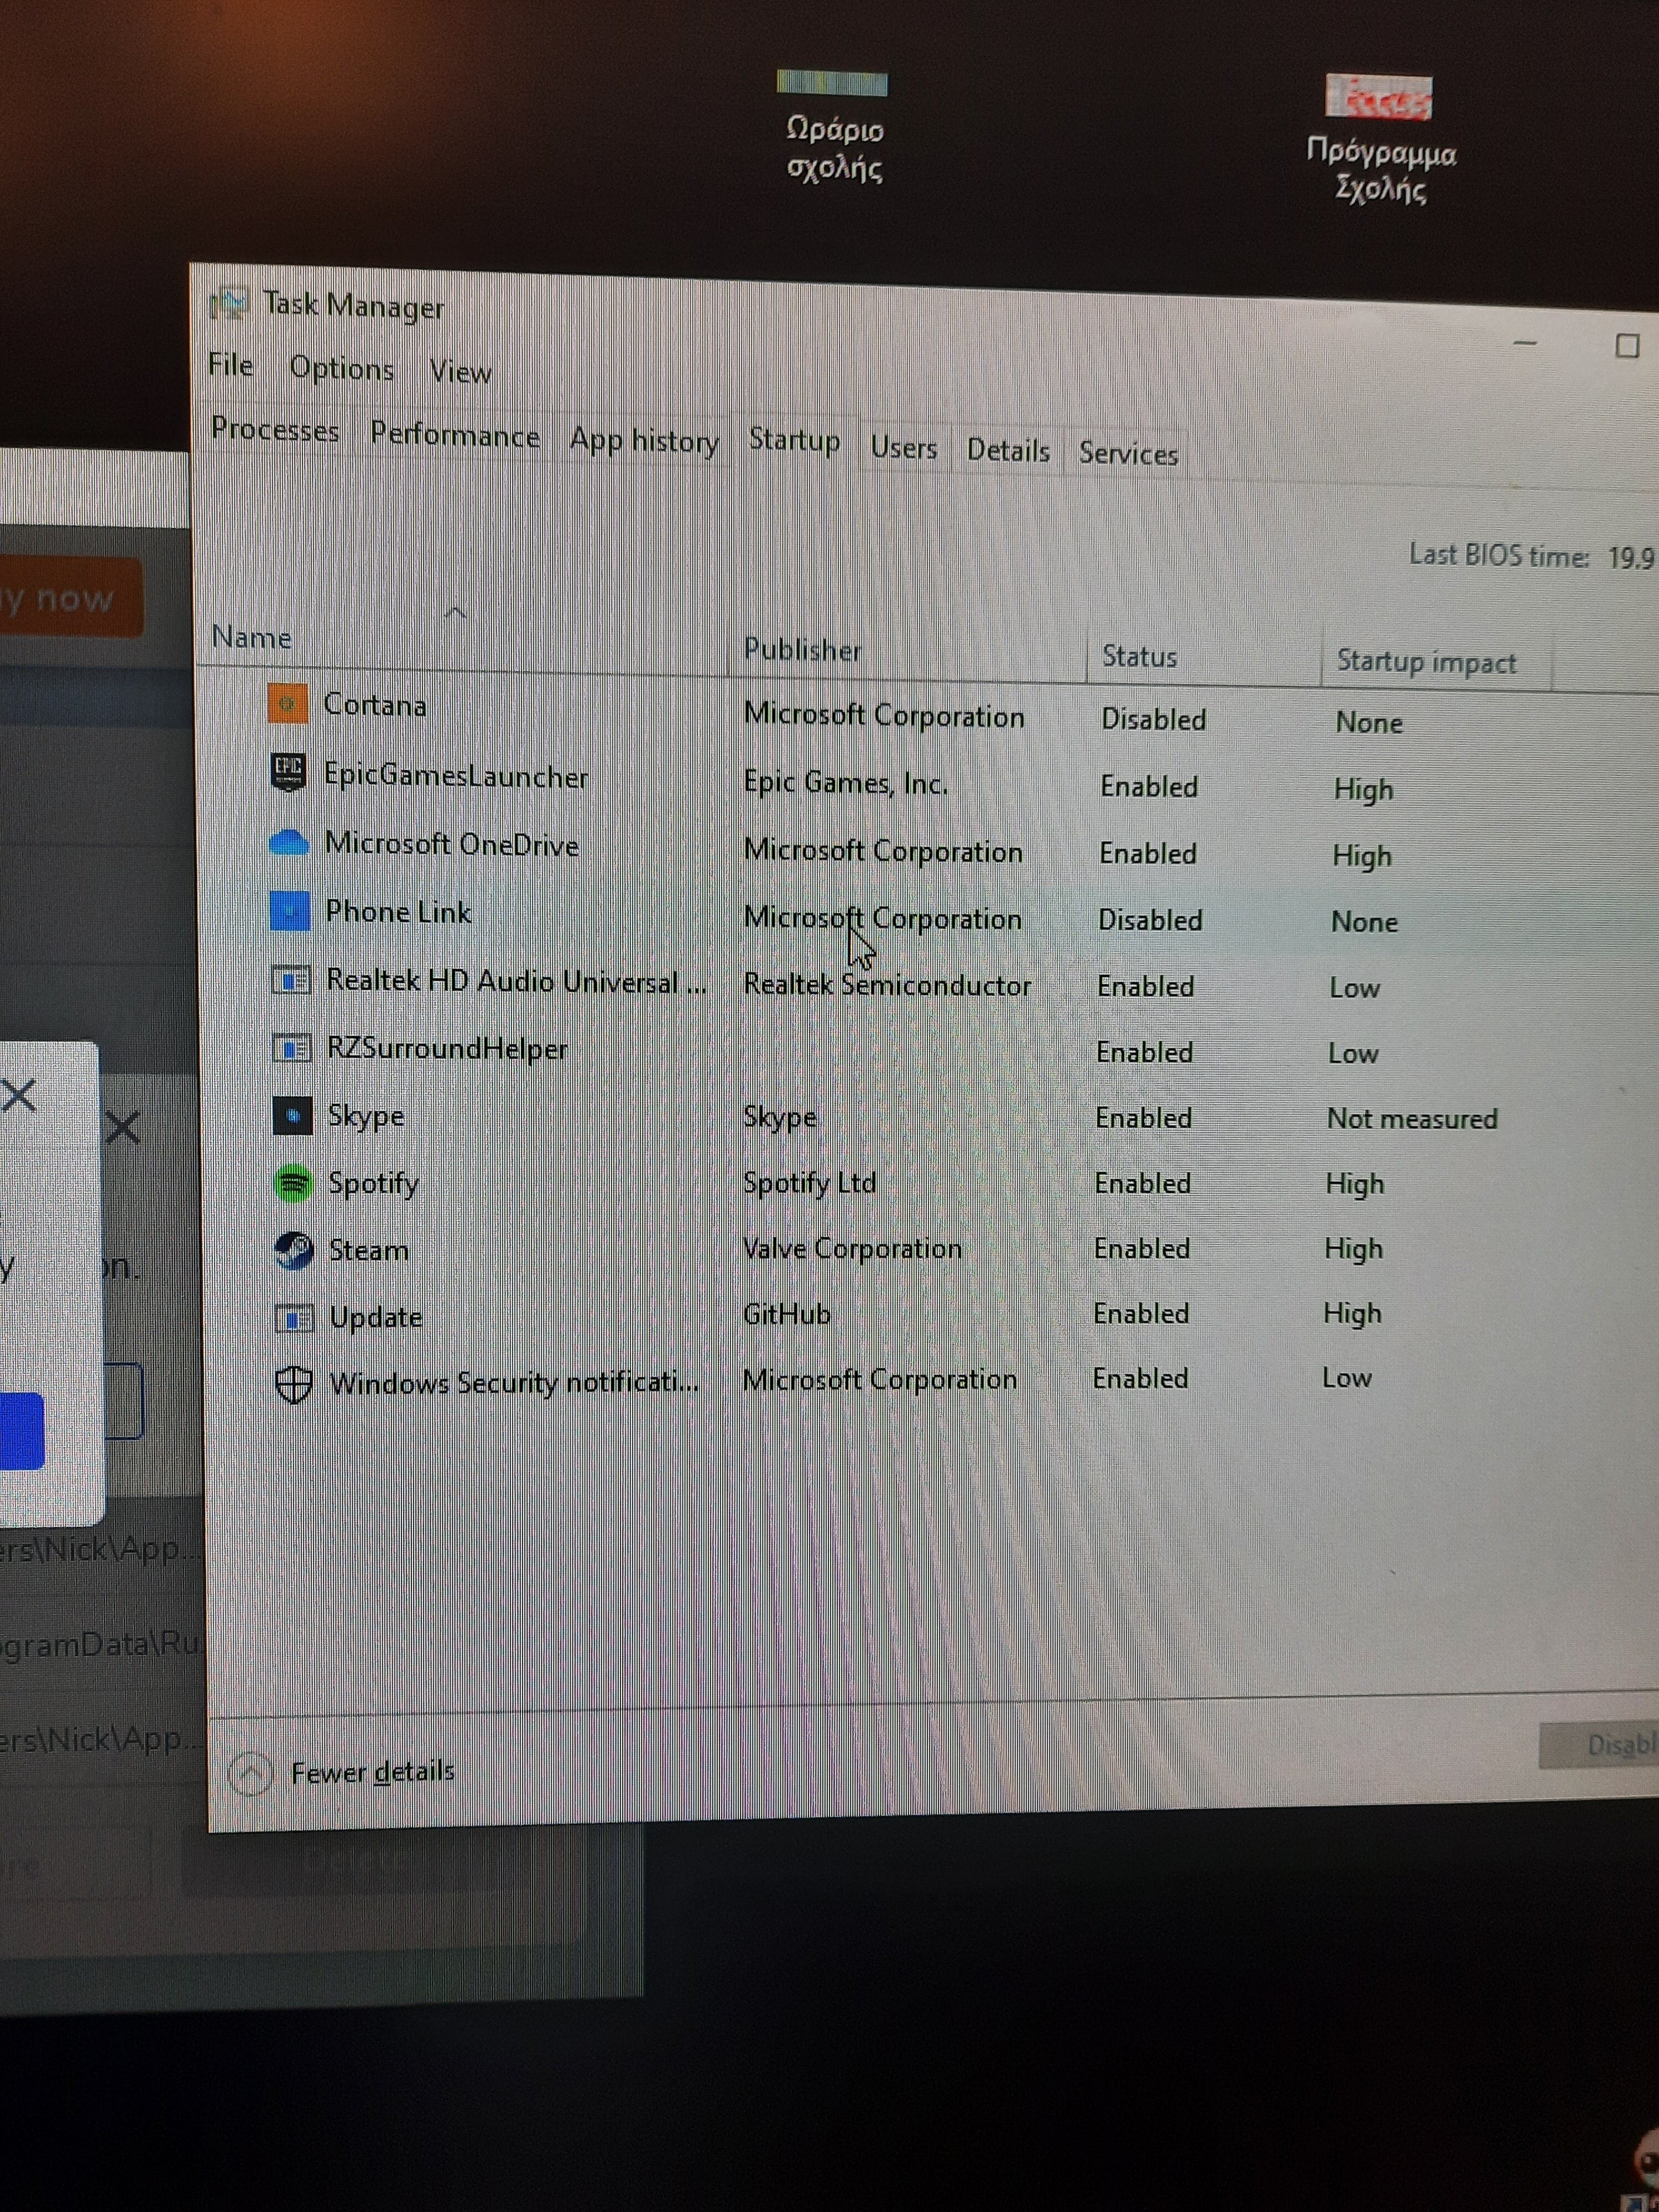Select the Windows Security notification entry
Image resolution: width=1659 pixels, height=2212 pixels.
point(514,1384)
